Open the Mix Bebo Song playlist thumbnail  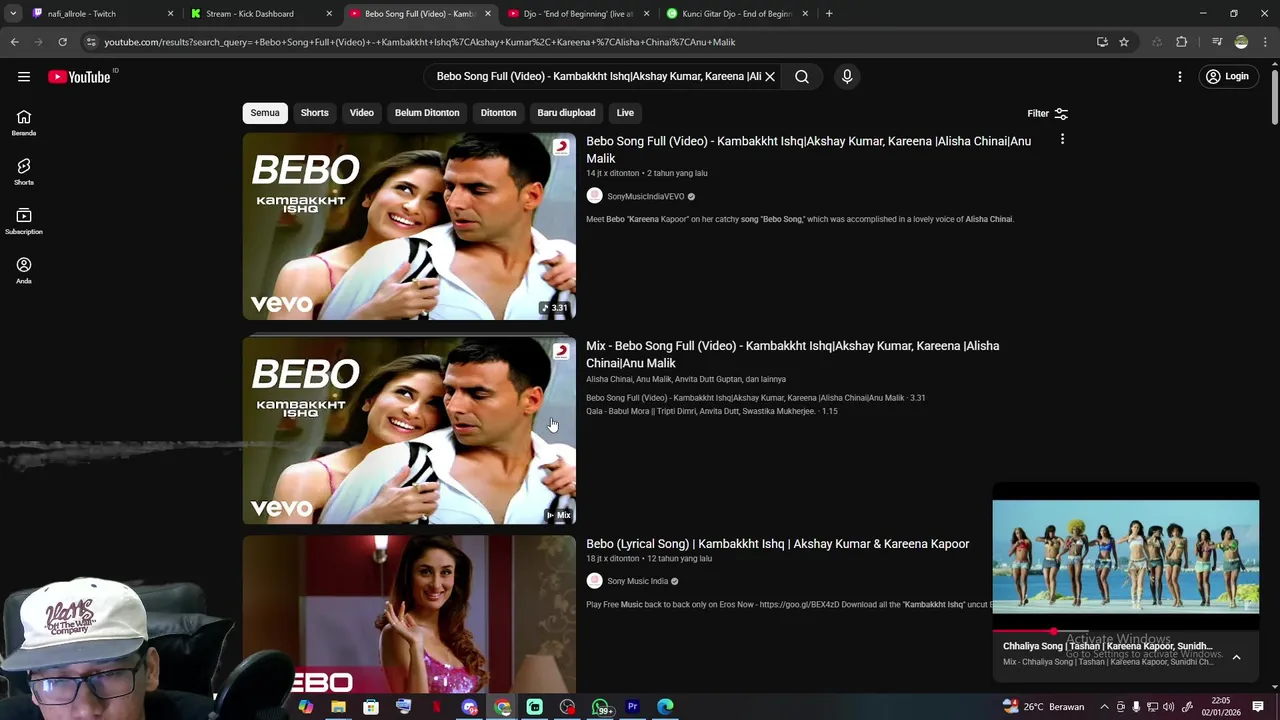pos(409,430)
